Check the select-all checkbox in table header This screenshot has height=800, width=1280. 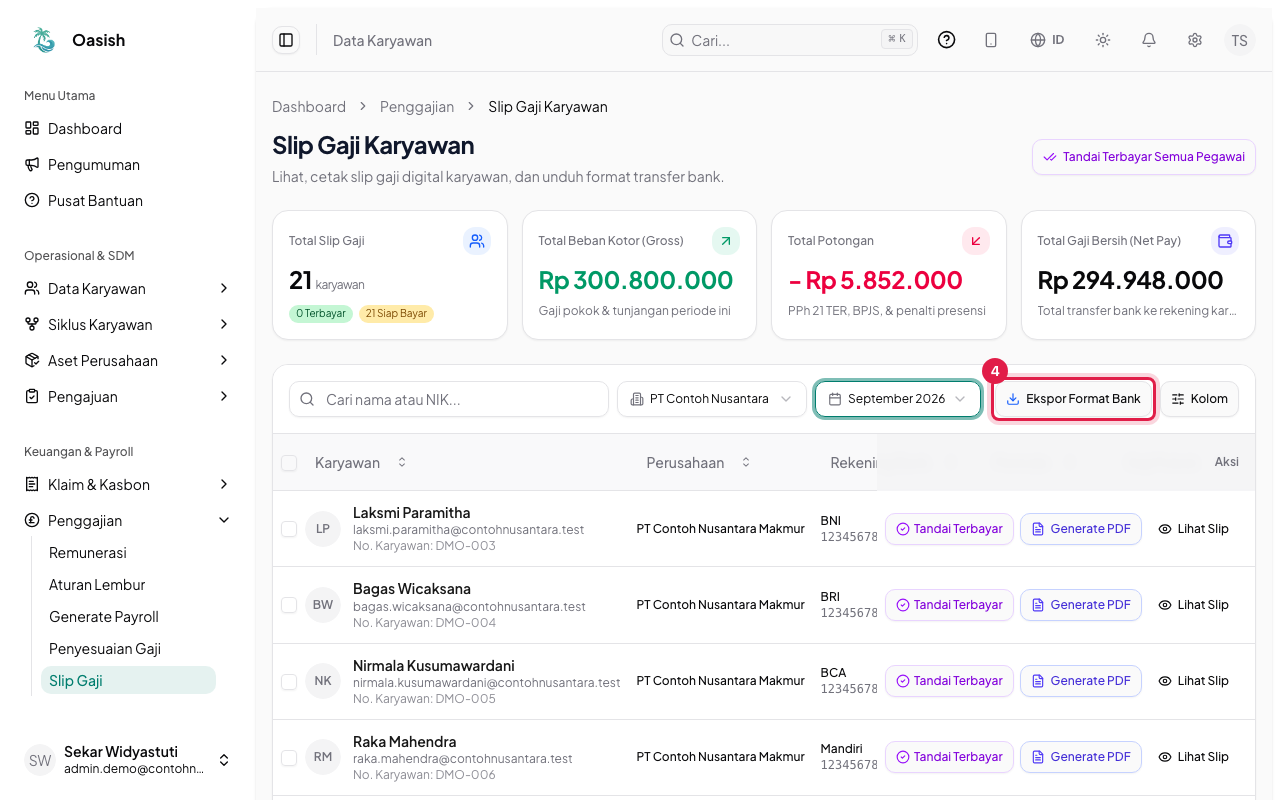(x=289, y=463)
